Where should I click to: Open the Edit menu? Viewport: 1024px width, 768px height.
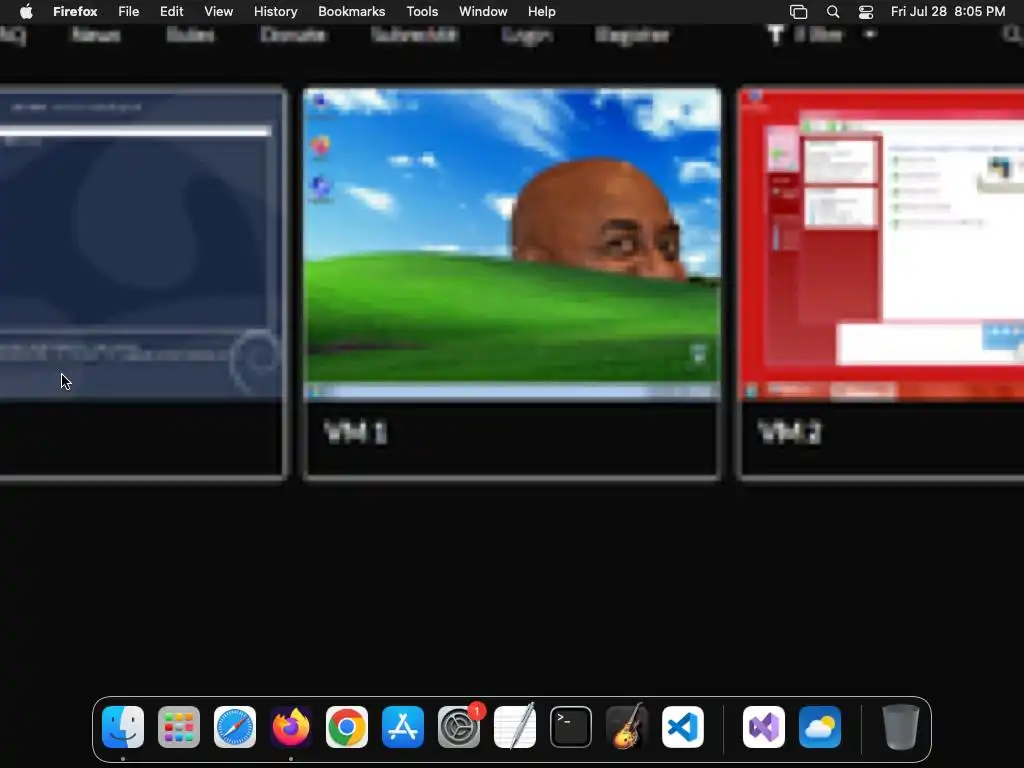click(172, 11)
